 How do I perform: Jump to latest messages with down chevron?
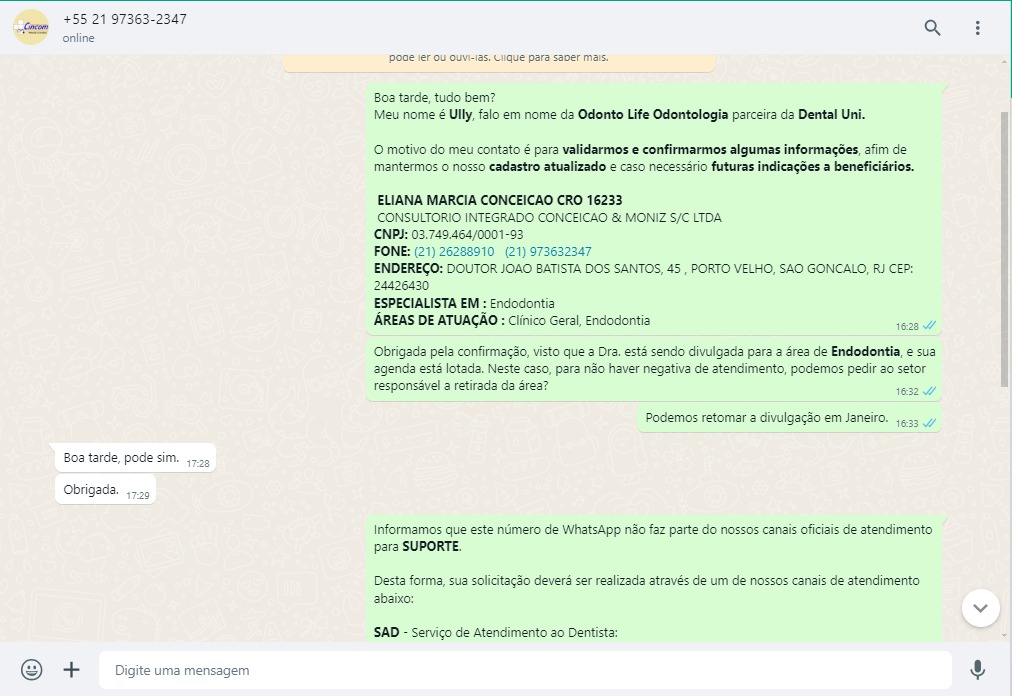click(980, 608)
